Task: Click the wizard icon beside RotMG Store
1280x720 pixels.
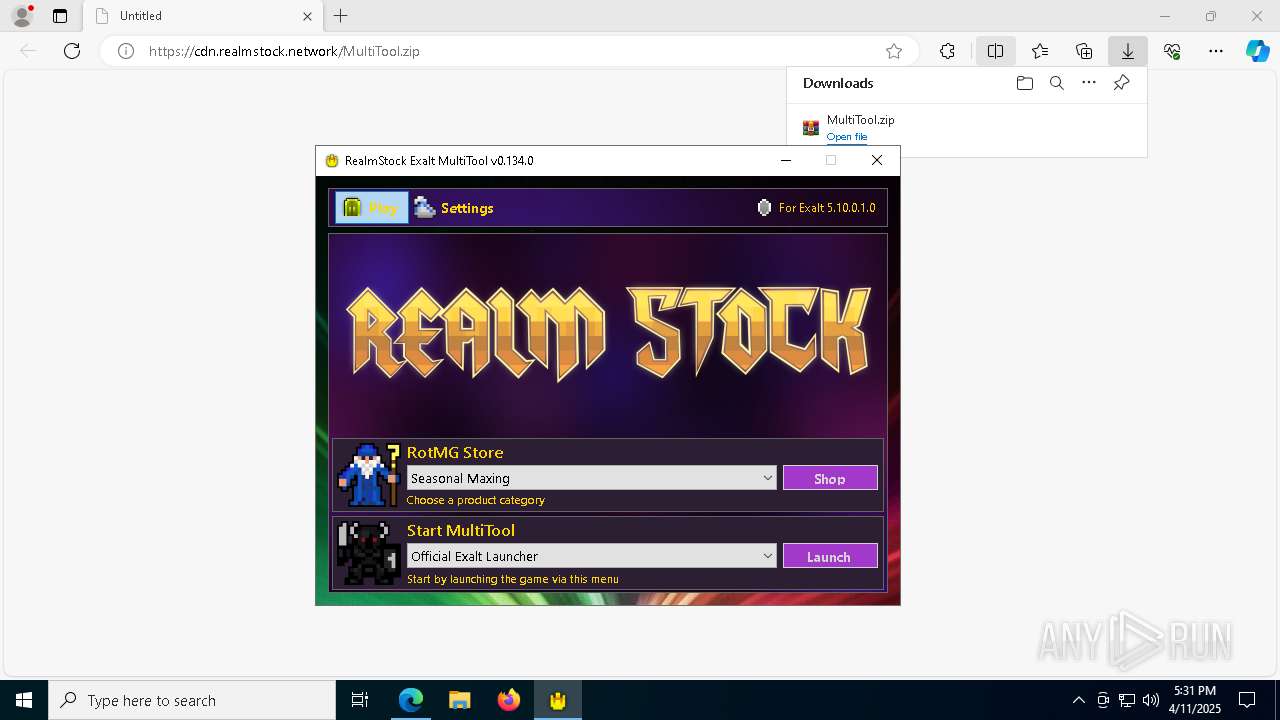Action: 369,474
